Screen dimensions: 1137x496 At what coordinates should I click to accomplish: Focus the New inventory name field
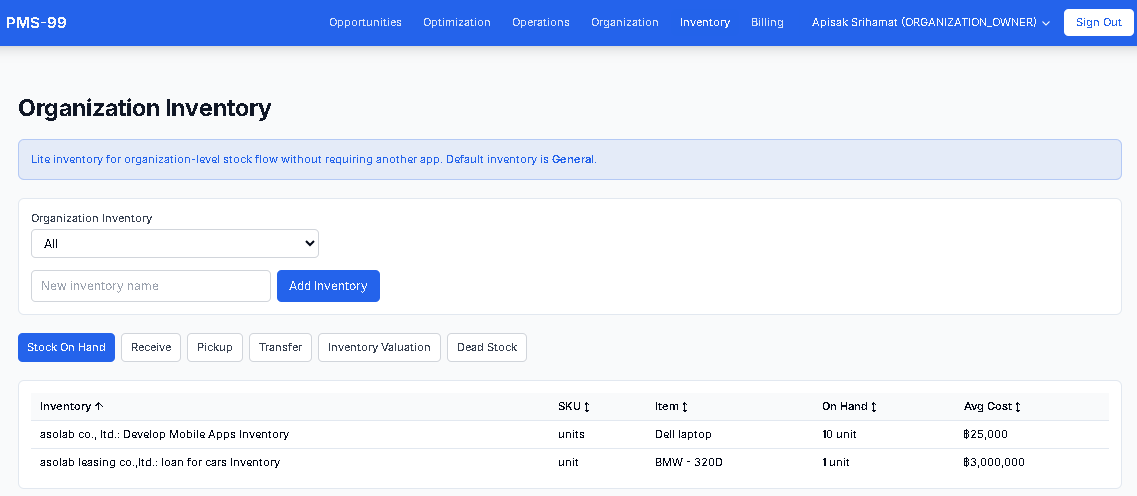pos(151,286)
